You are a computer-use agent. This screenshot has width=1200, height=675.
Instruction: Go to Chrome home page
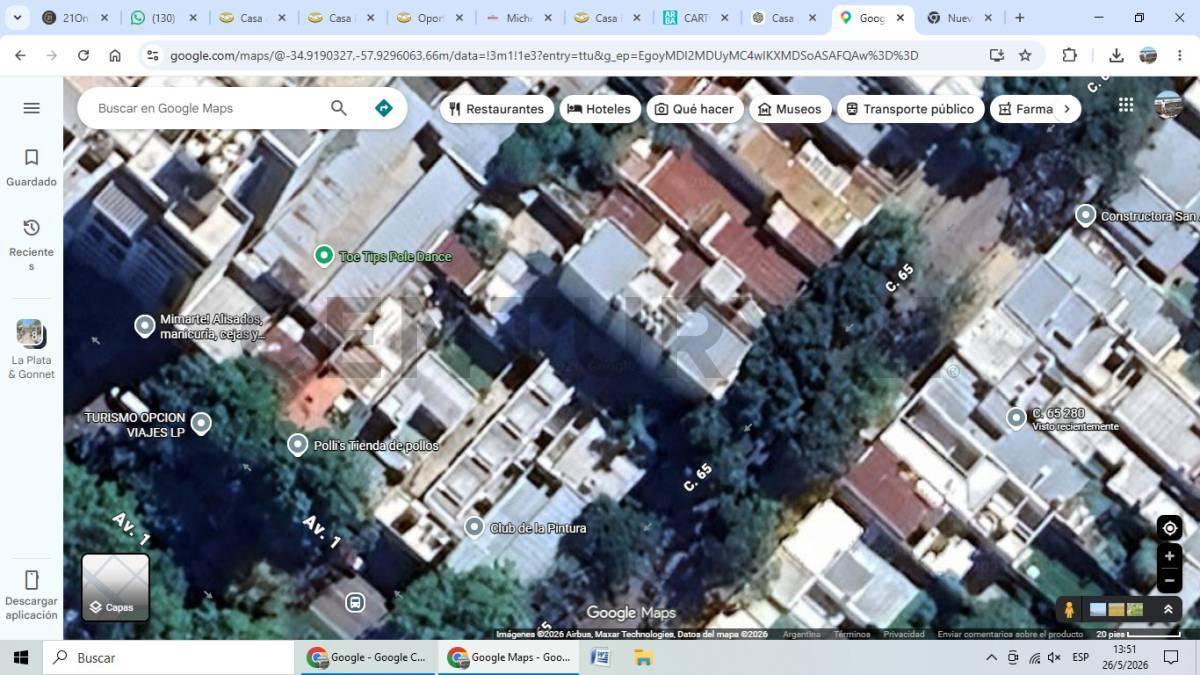pos(115,55)
